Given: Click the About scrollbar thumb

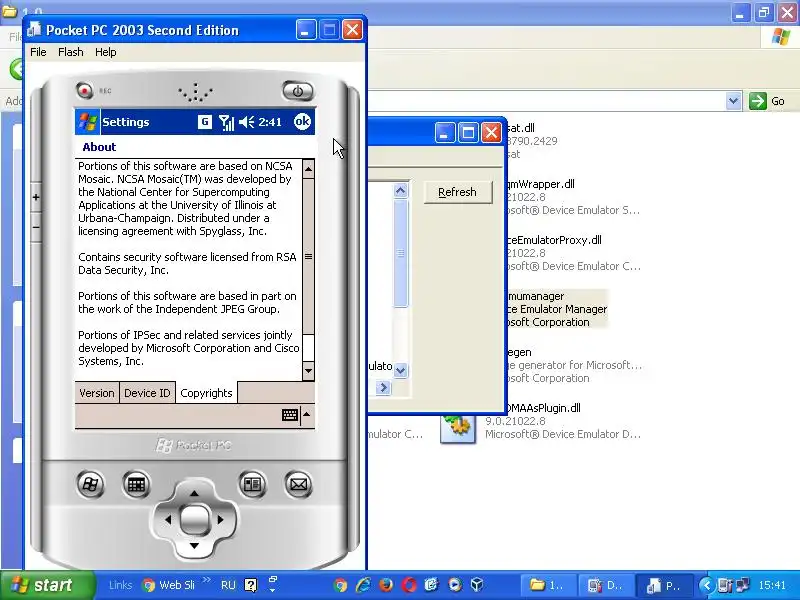Looking at the screenshot, I should tap(308, 256).
